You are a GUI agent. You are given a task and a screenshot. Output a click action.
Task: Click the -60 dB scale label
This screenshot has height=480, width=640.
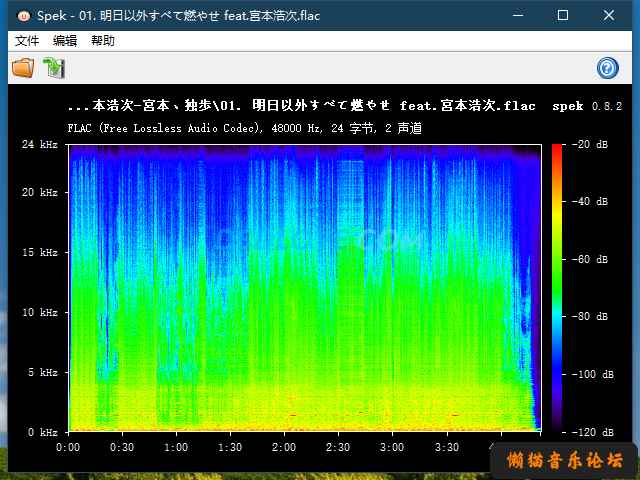click(590, 259)
